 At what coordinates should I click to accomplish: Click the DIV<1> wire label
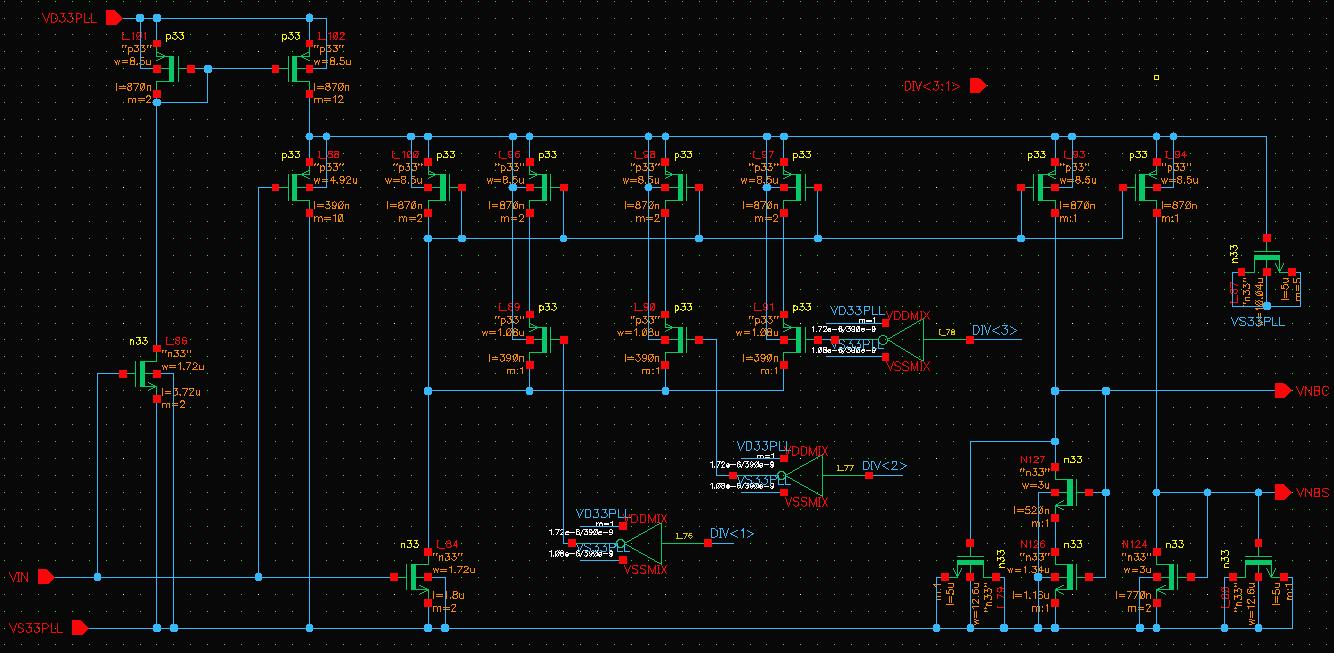pyautogui.click(x=732, y=535)
